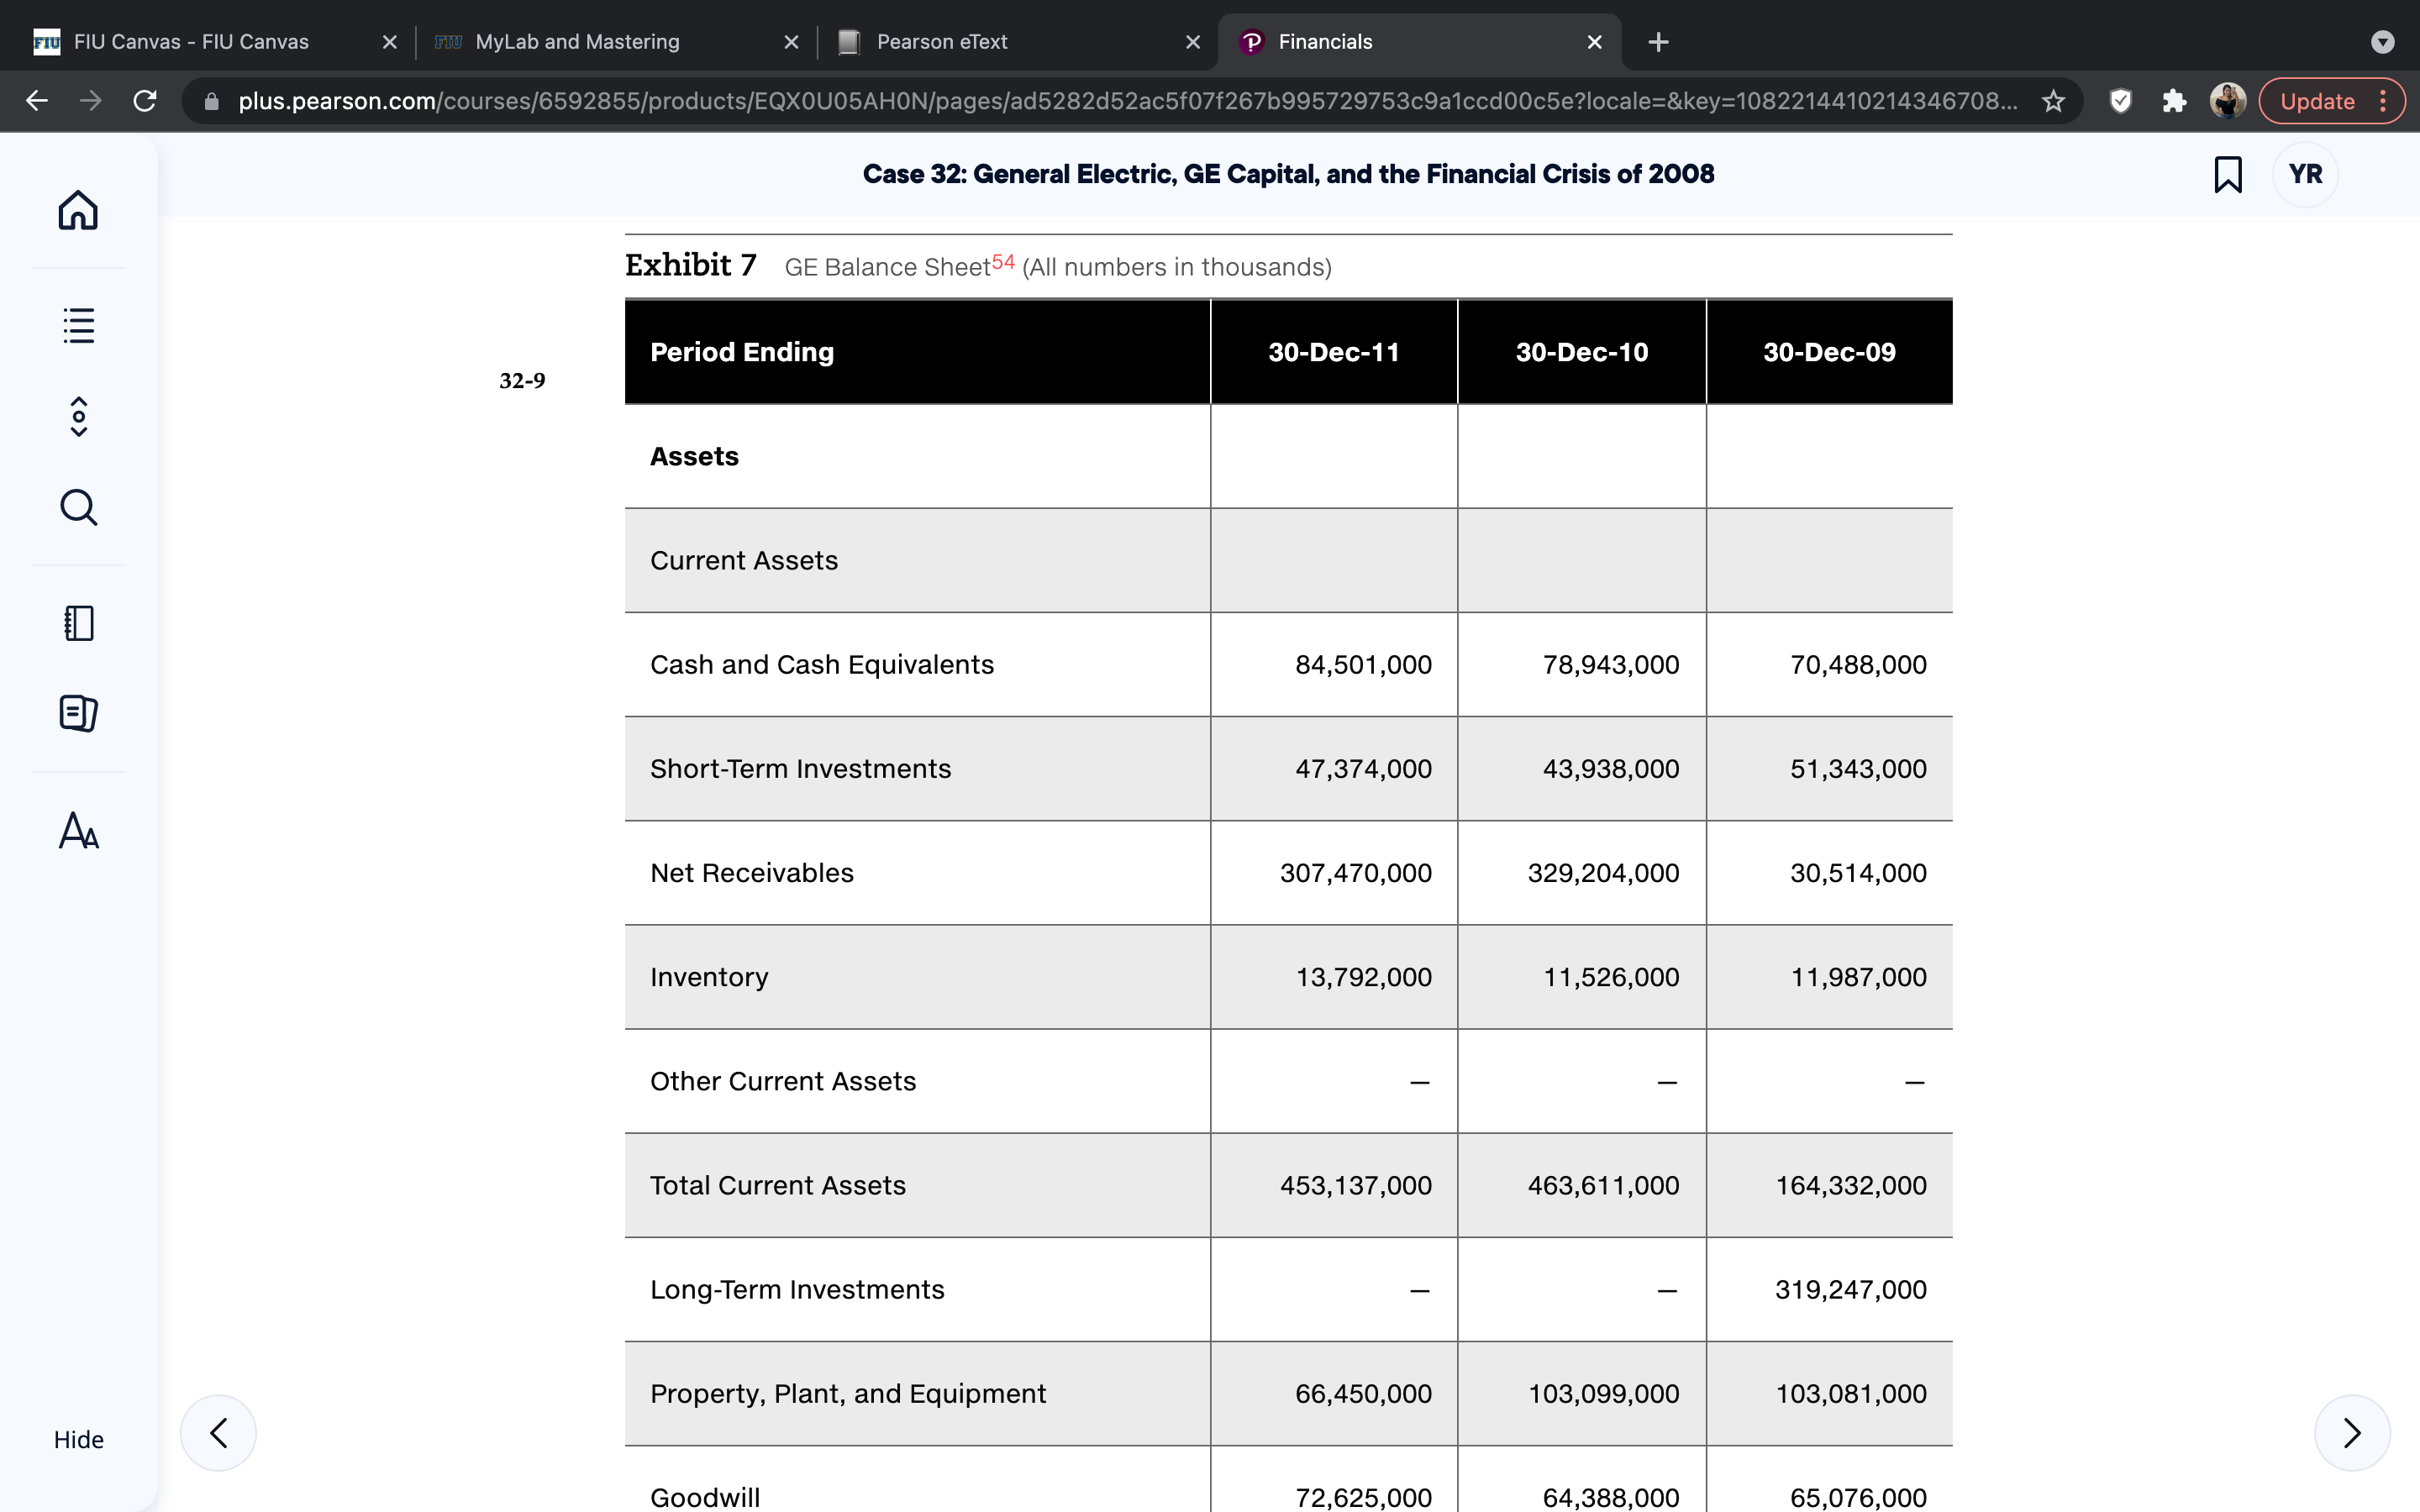Open the search magnifier in sidebar
This screenshot has width=2420, height=1512.
[x=78, y=508]
